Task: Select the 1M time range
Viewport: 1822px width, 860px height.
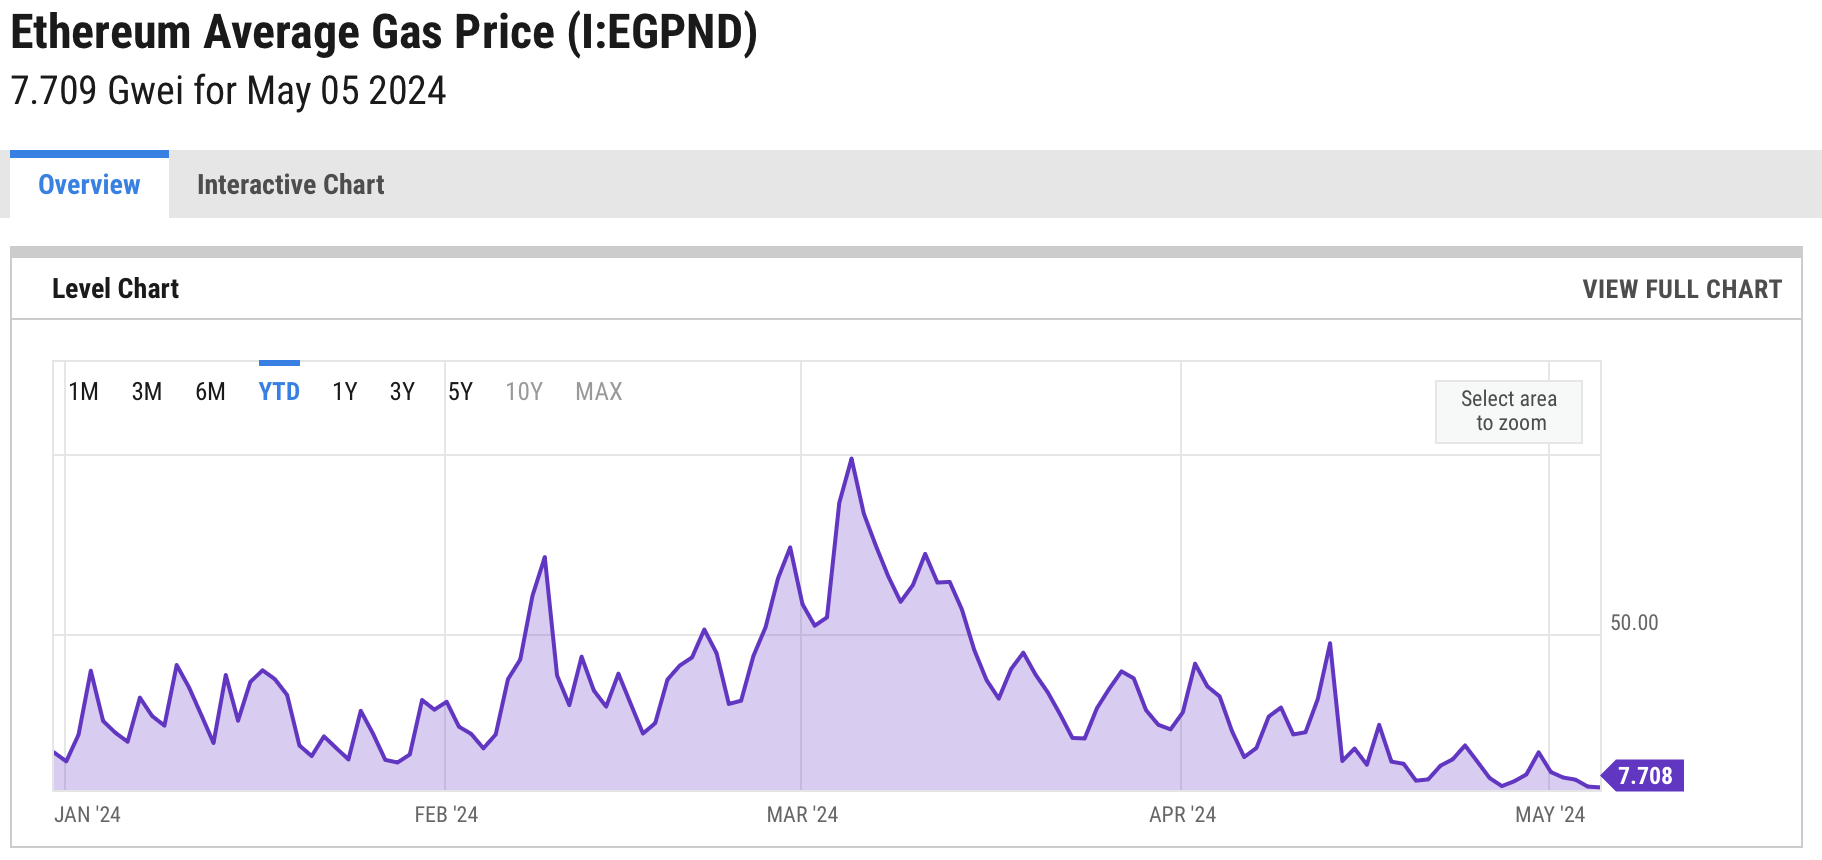Action: tap(83, 392)
